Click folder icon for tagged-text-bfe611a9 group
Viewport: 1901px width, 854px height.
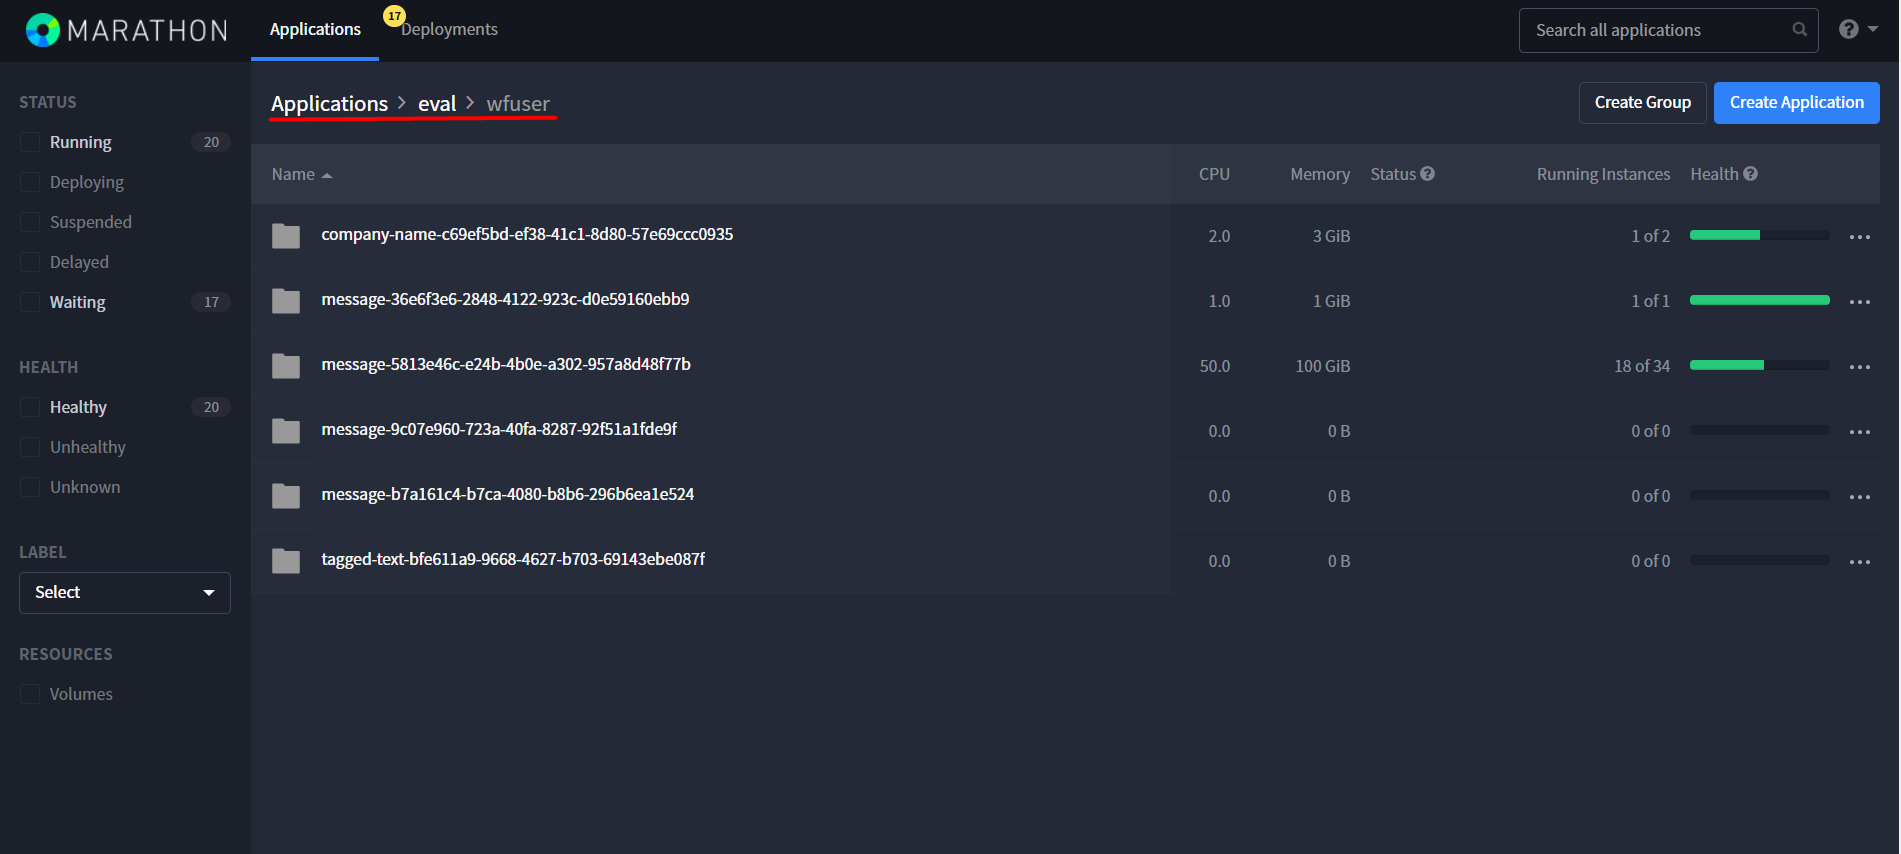coord(286,561)
